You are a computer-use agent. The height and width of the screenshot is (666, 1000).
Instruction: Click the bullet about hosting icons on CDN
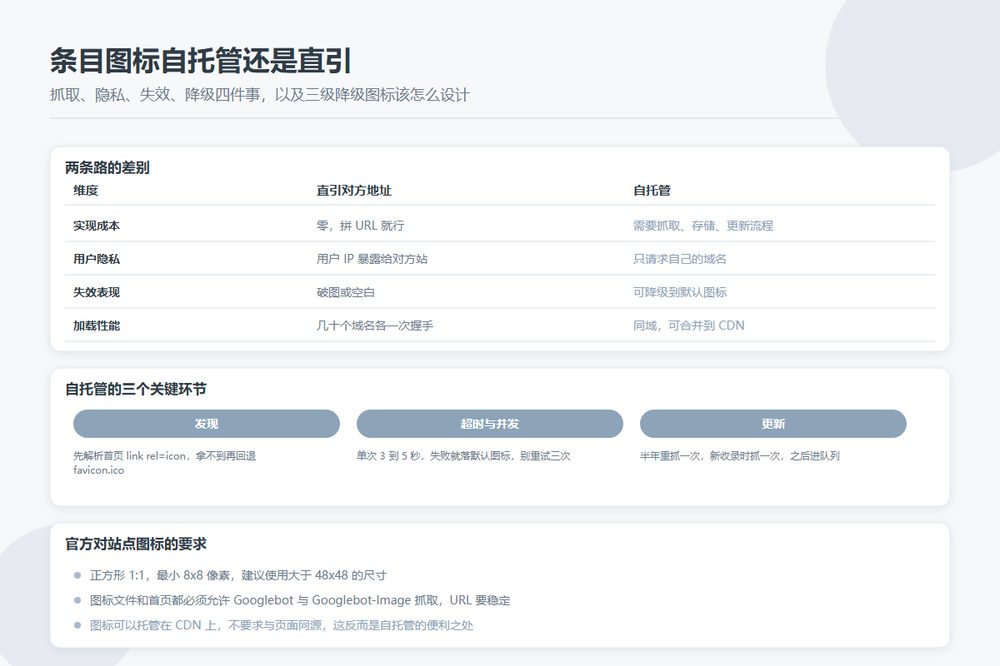click(x=281, y=625)
